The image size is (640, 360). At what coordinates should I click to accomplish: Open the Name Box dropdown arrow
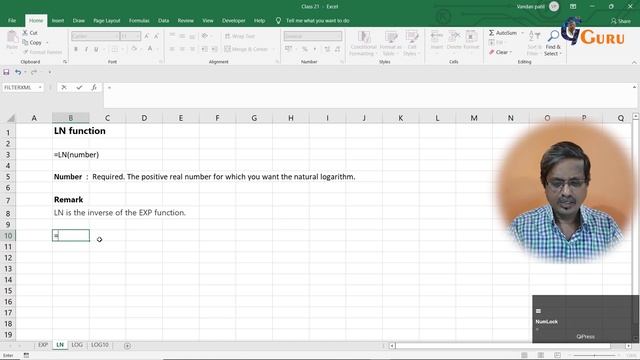coord(40,87)
